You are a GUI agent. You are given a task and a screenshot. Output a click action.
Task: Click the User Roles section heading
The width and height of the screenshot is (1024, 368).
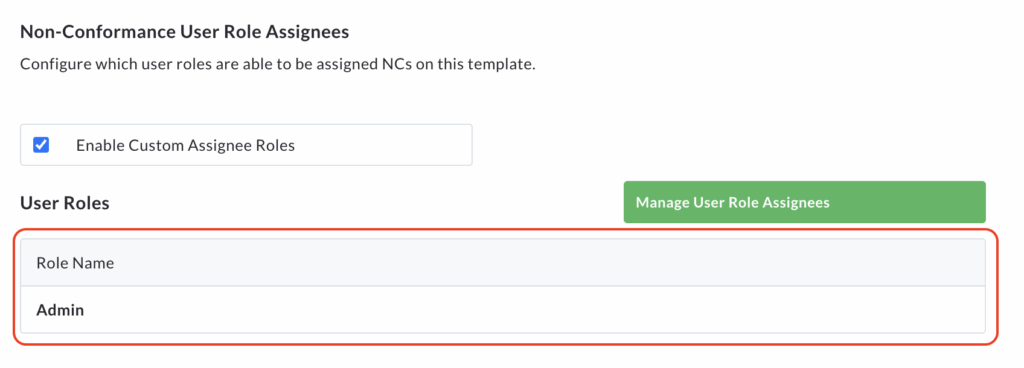pos(65,203)
